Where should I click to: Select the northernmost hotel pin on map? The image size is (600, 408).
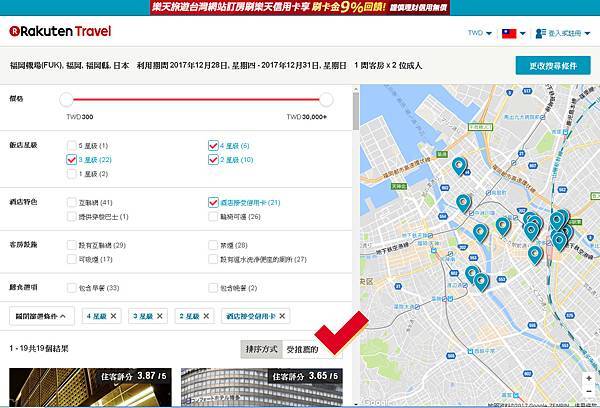(x=459, y=166)
